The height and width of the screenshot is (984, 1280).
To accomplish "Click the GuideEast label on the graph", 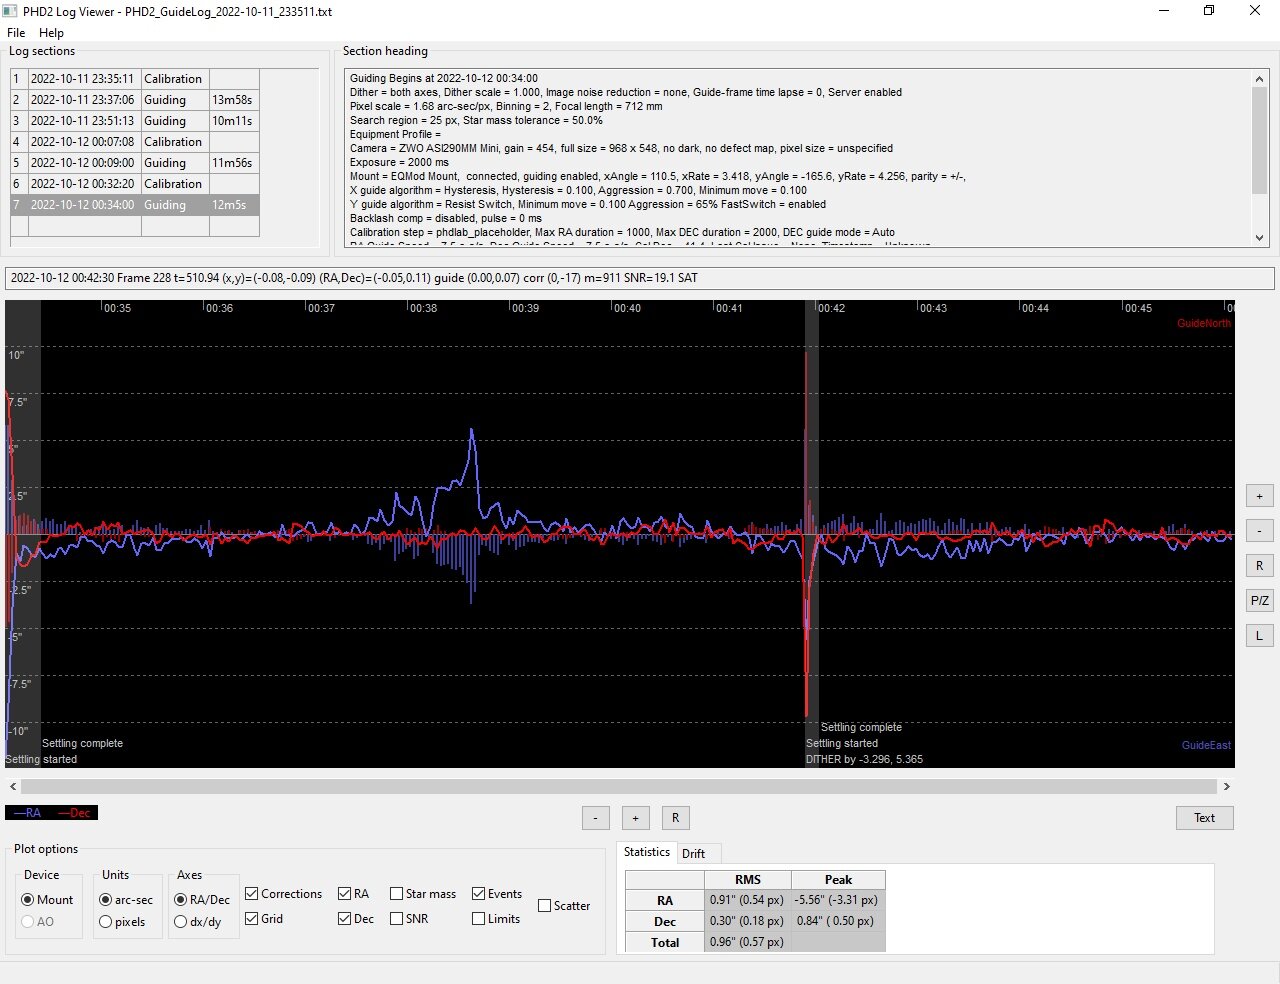I will tap(1206, 745).
